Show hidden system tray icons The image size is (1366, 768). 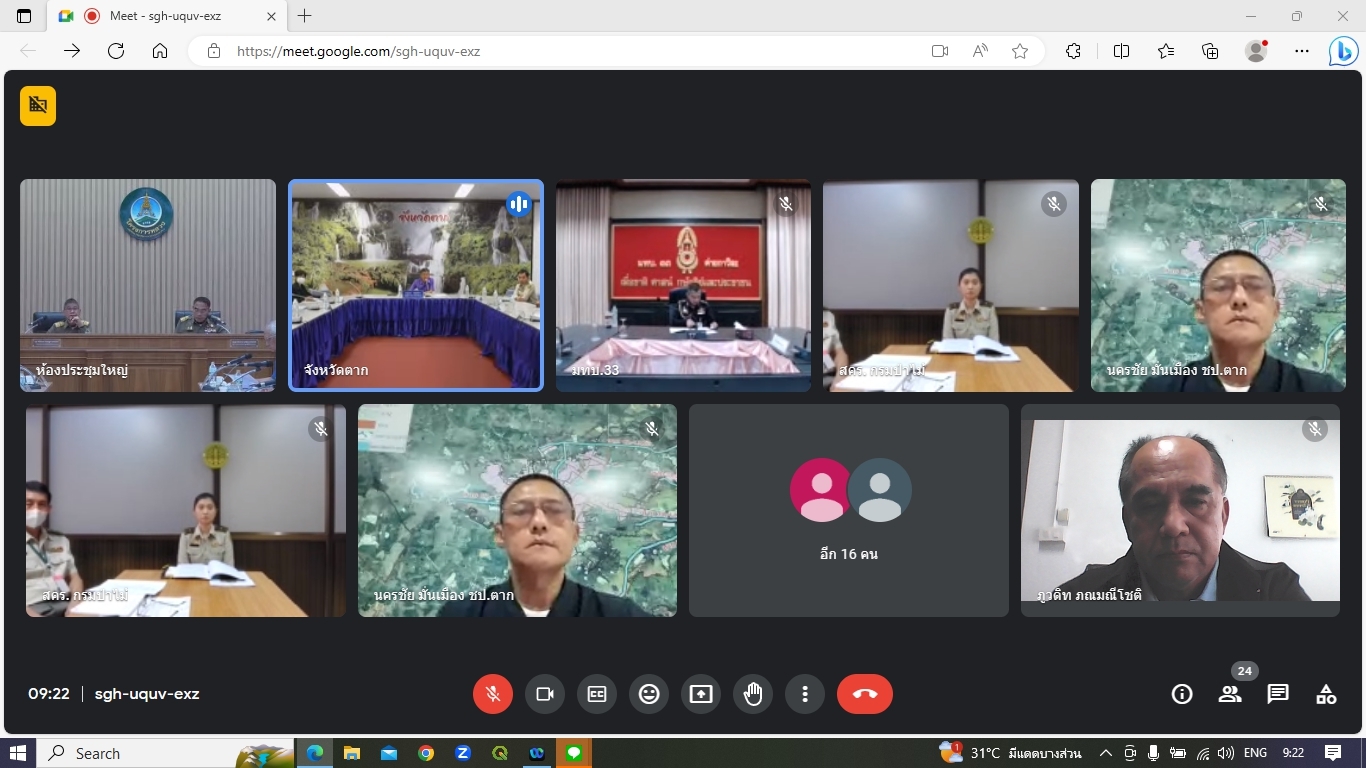[x=1105, y=753]
